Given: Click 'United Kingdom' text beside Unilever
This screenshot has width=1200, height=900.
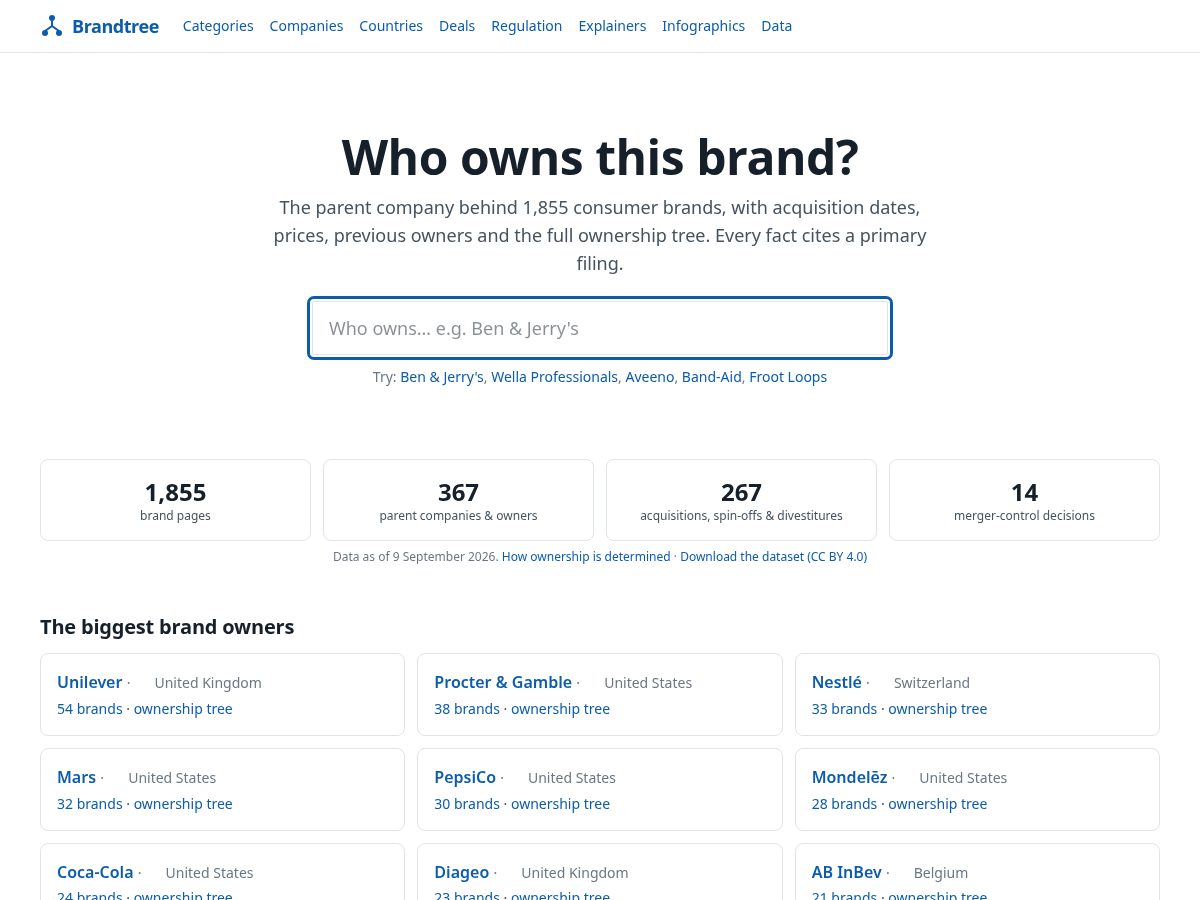Looking at the screenshot, I should [208, 683].
